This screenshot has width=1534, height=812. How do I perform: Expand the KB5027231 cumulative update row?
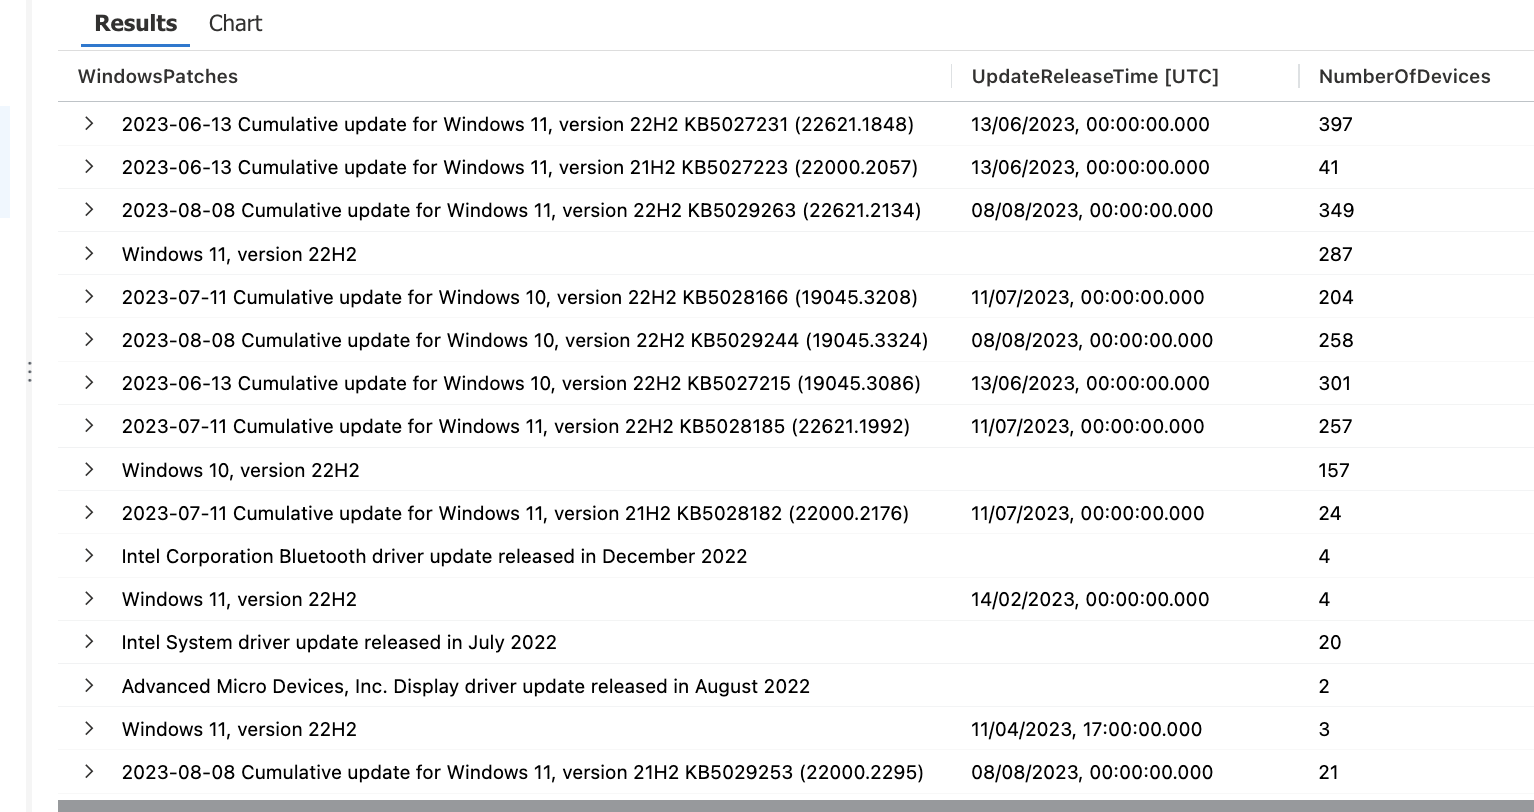(88, 124)
